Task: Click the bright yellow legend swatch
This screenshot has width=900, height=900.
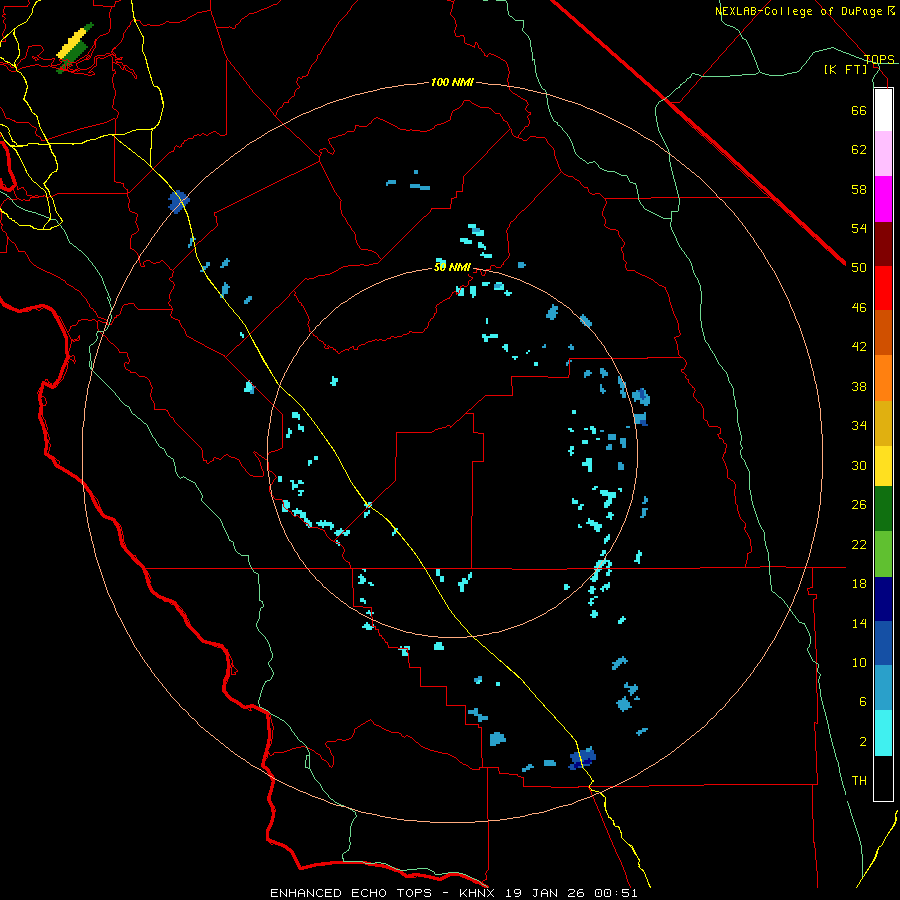Action: click(883, 466)
